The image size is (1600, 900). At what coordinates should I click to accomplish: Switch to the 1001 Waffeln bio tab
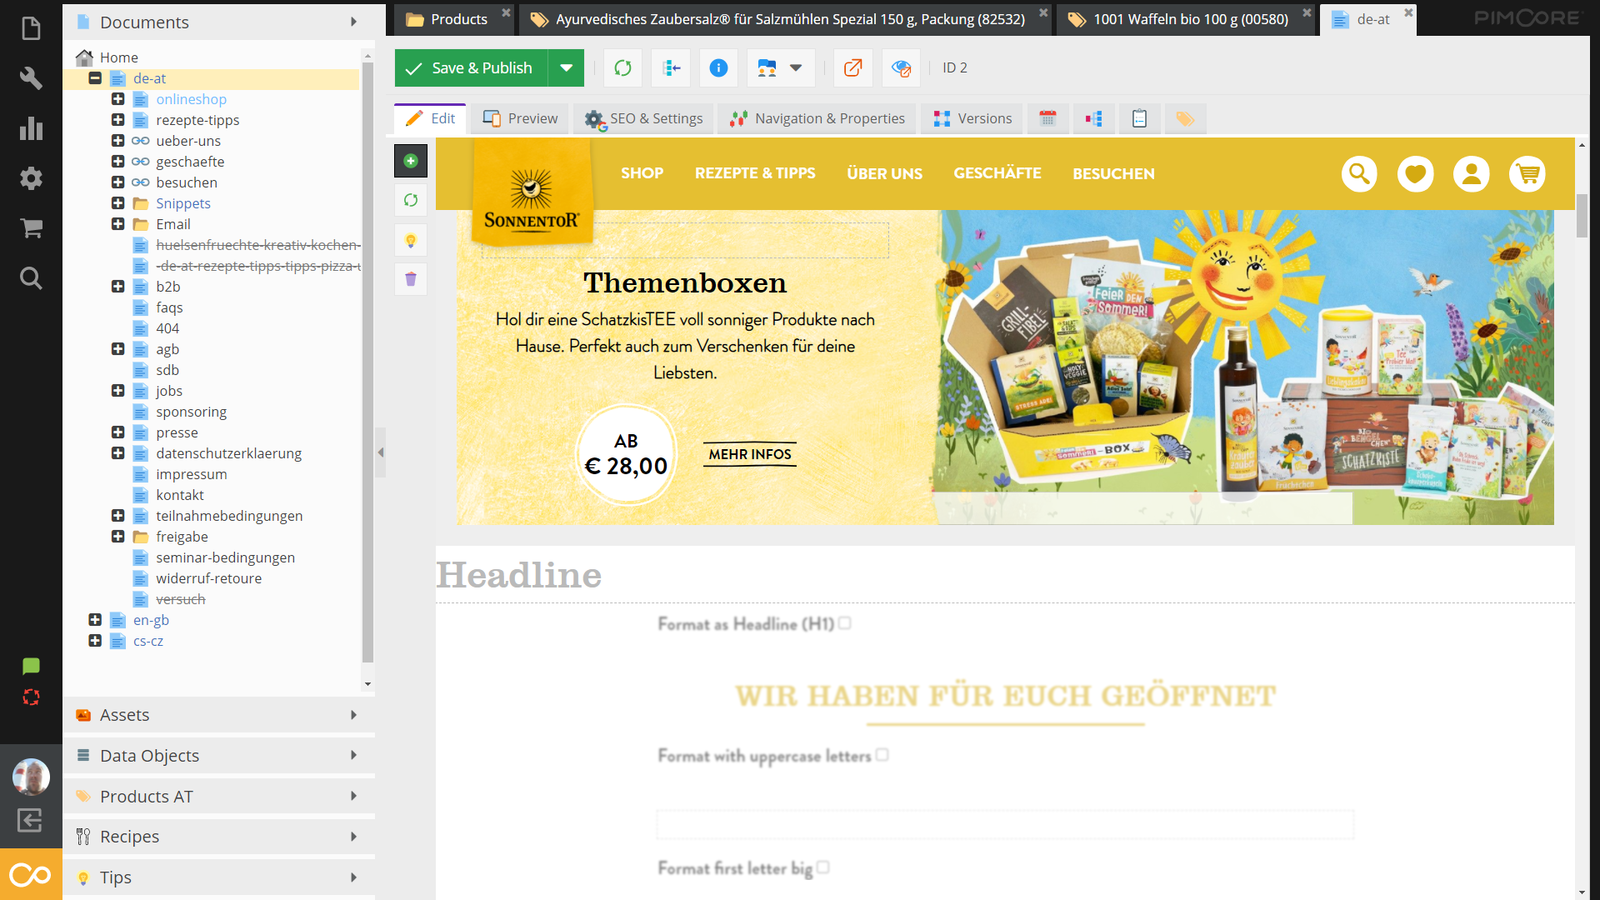click(1187, 19)
